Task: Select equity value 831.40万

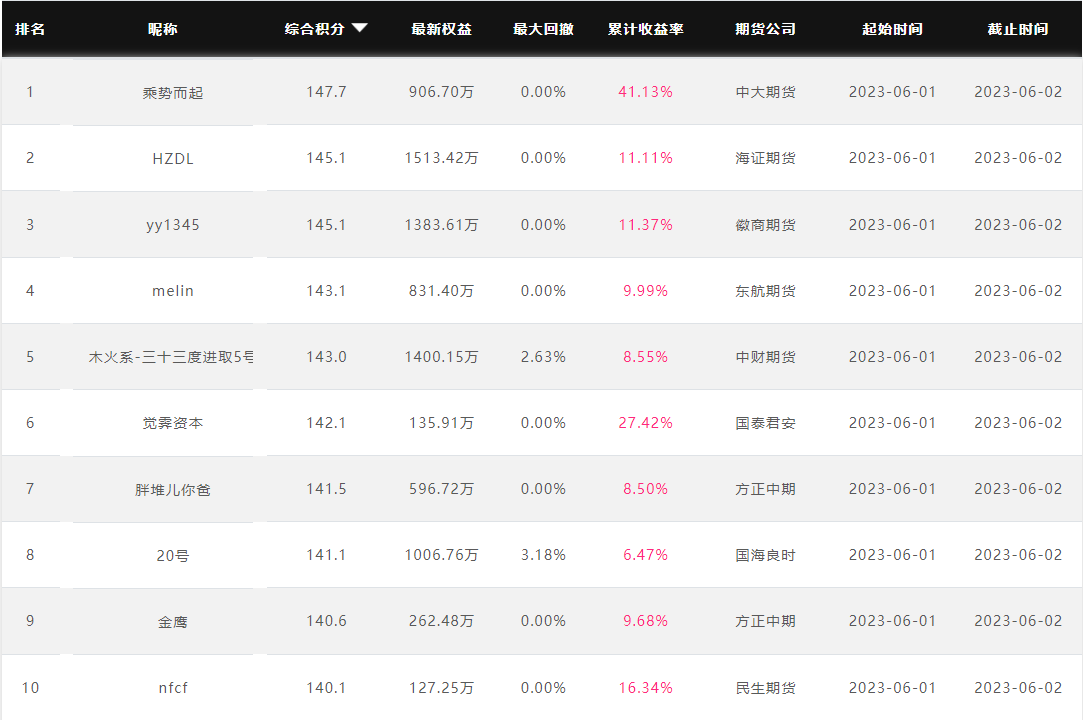Action: [441, 290]
